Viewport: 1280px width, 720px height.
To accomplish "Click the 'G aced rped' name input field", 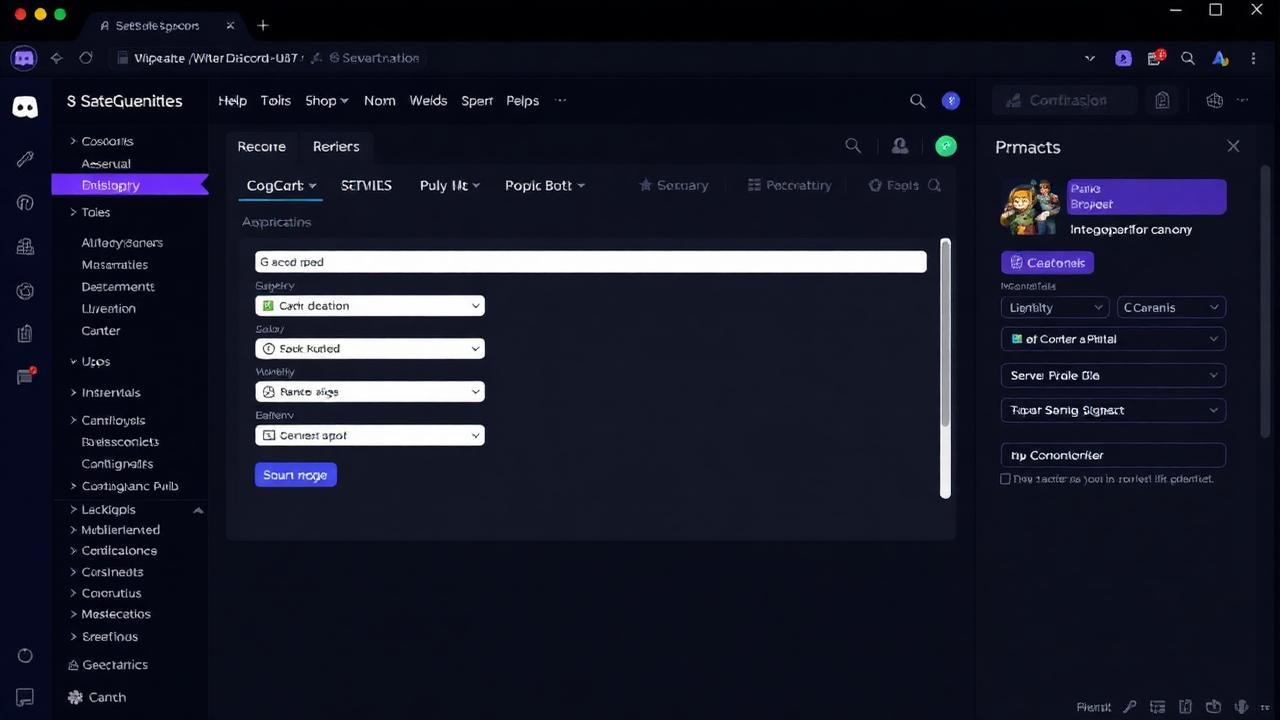I will (x=590, y=261).
